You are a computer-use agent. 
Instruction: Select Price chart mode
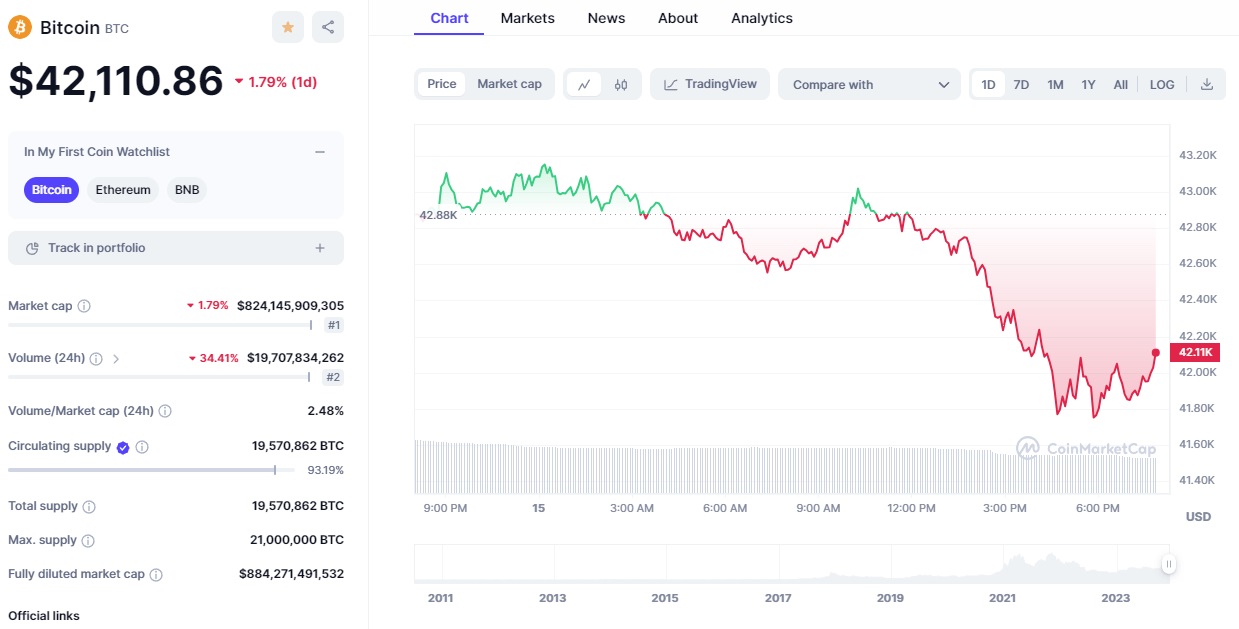coord(442,85)
